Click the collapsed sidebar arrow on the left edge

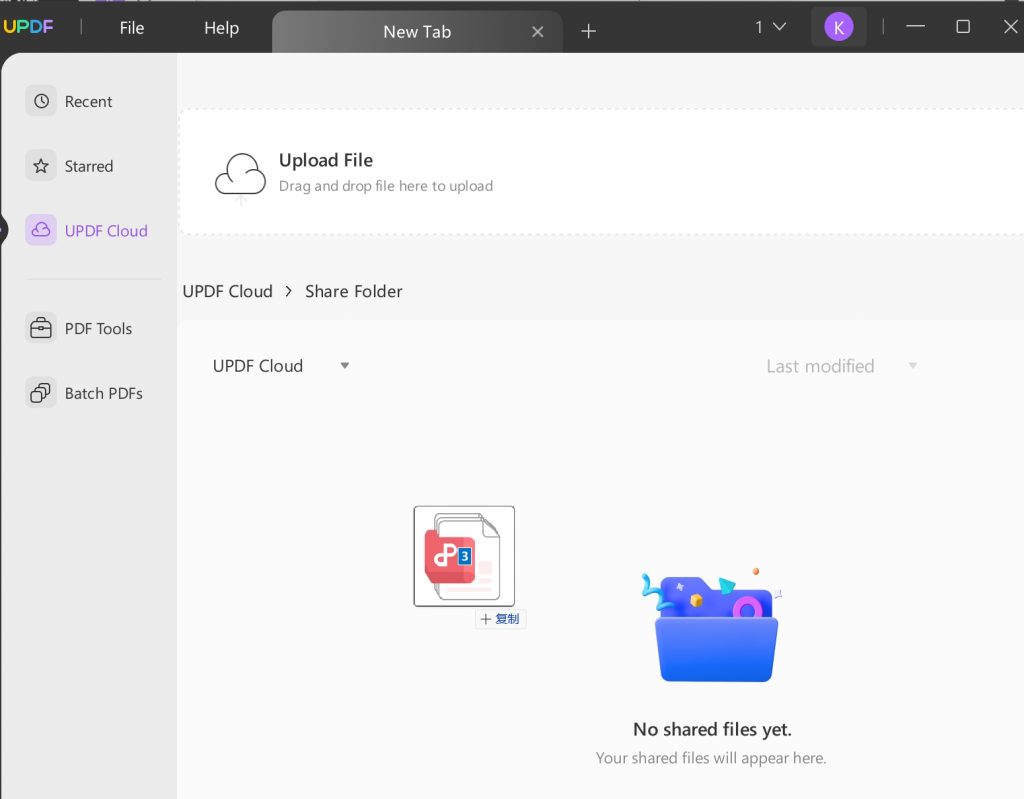[4, 231]
